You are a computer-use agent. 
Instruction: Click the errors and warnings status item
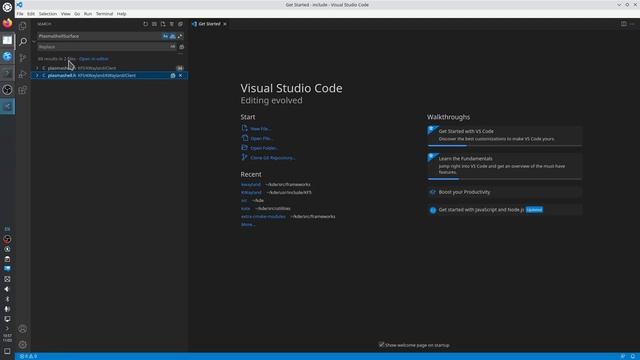[29, 356]
